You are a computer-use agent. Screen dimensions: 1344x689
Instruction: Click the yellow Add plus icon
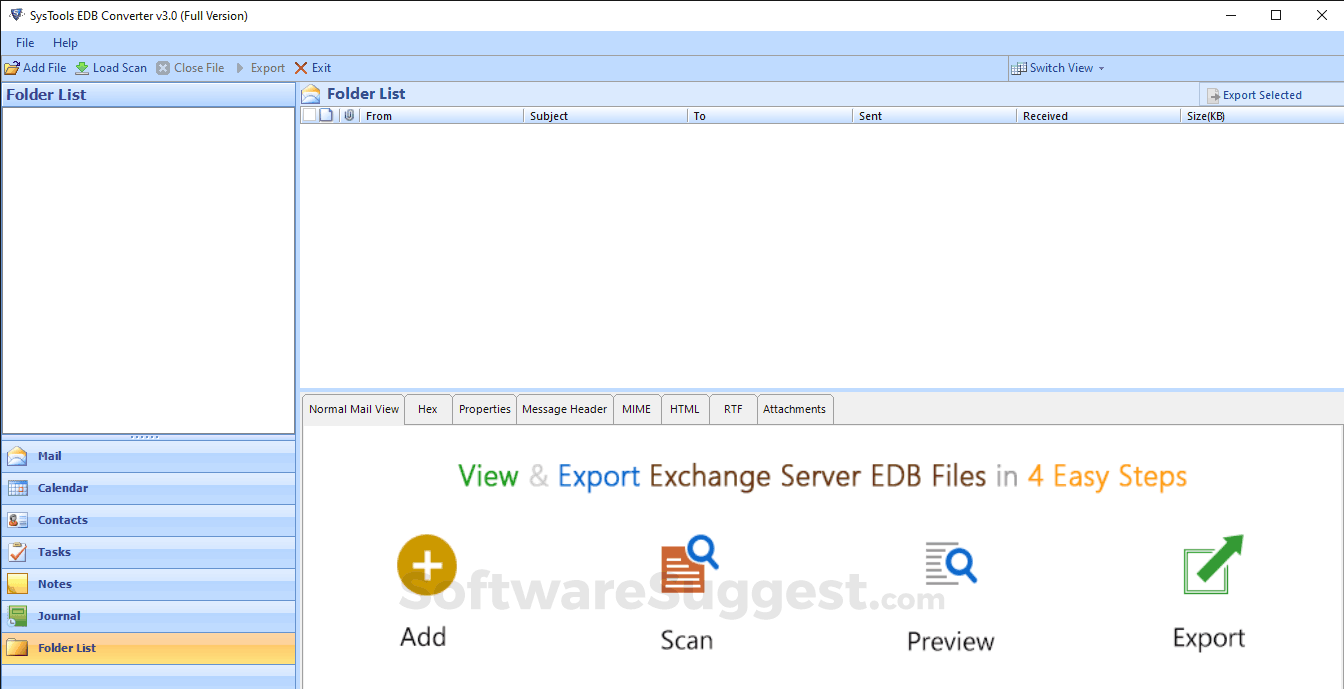[427, 565]
